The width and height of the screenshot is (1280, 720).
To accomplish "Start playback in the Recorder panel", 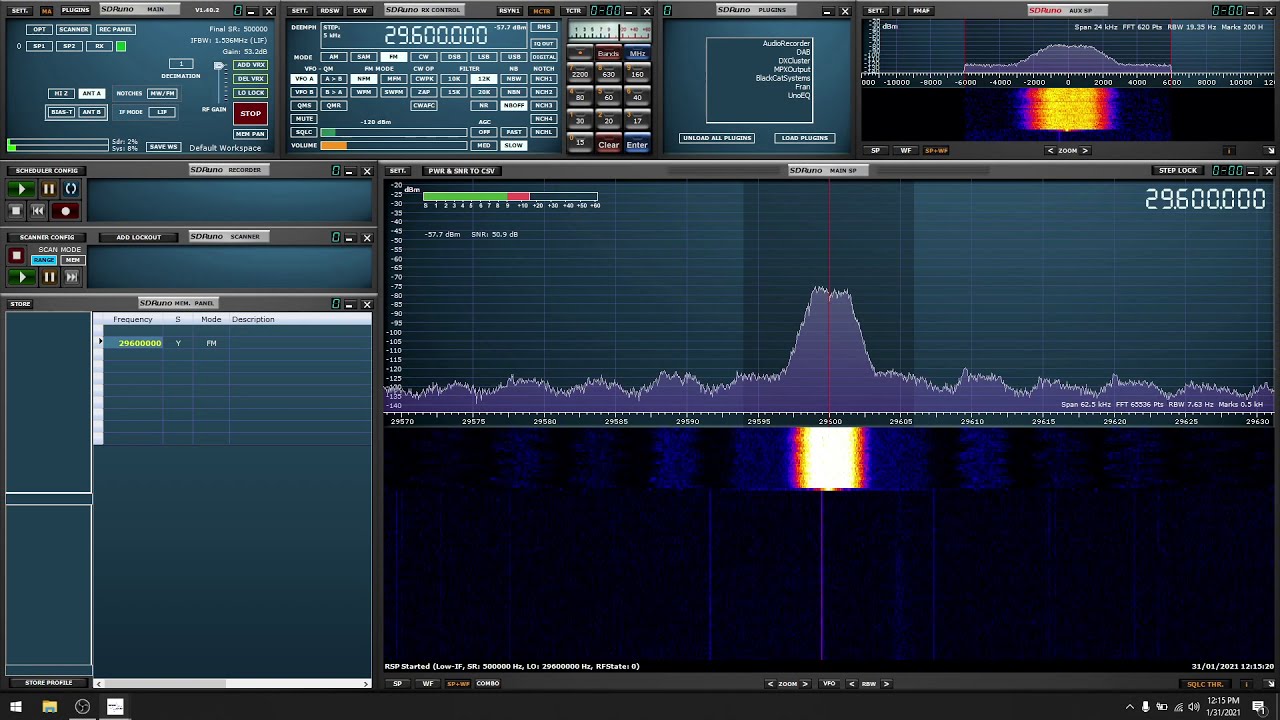I will click(22, 189).
